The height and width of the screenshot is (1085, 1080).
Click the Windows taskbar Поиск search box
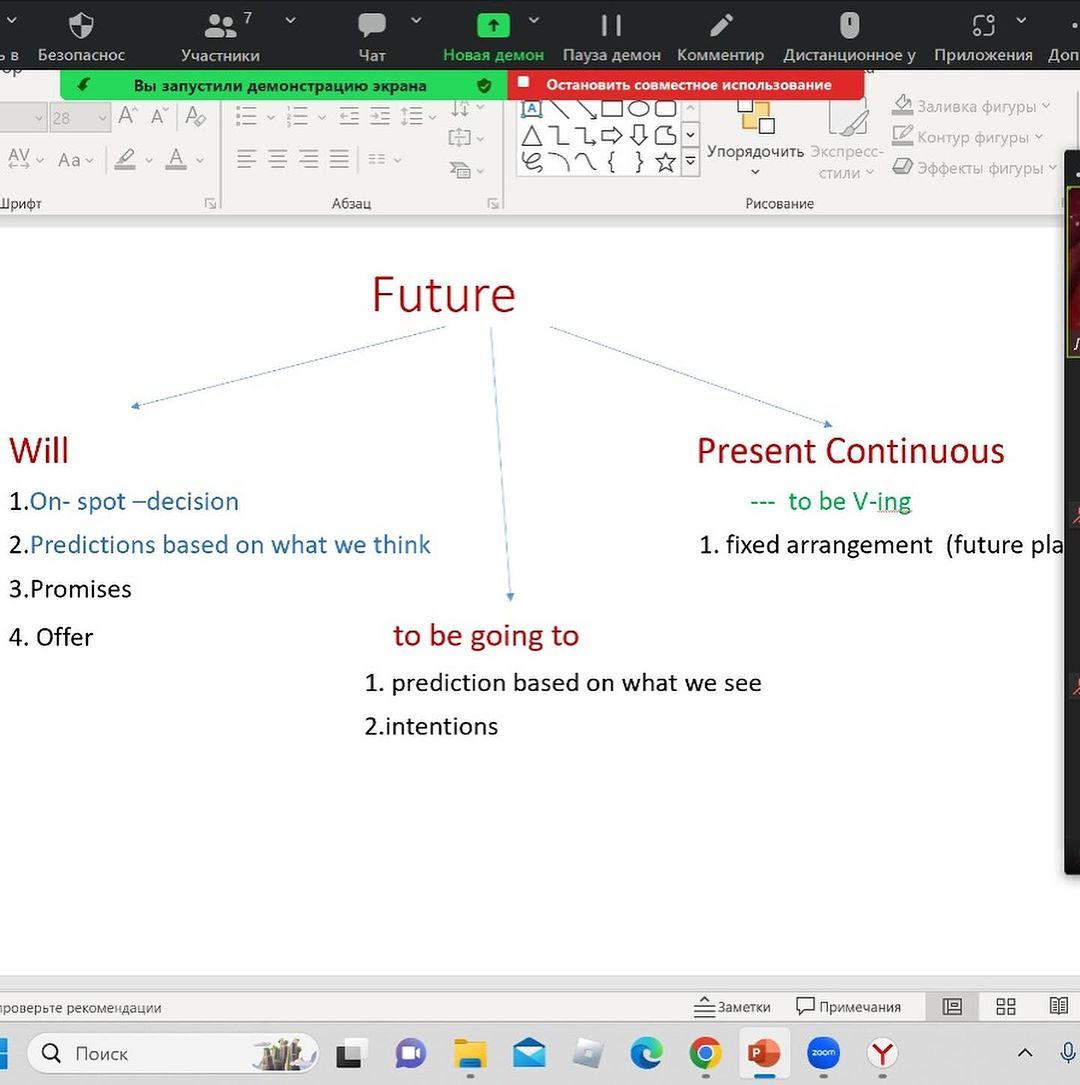click(173, 1054)
